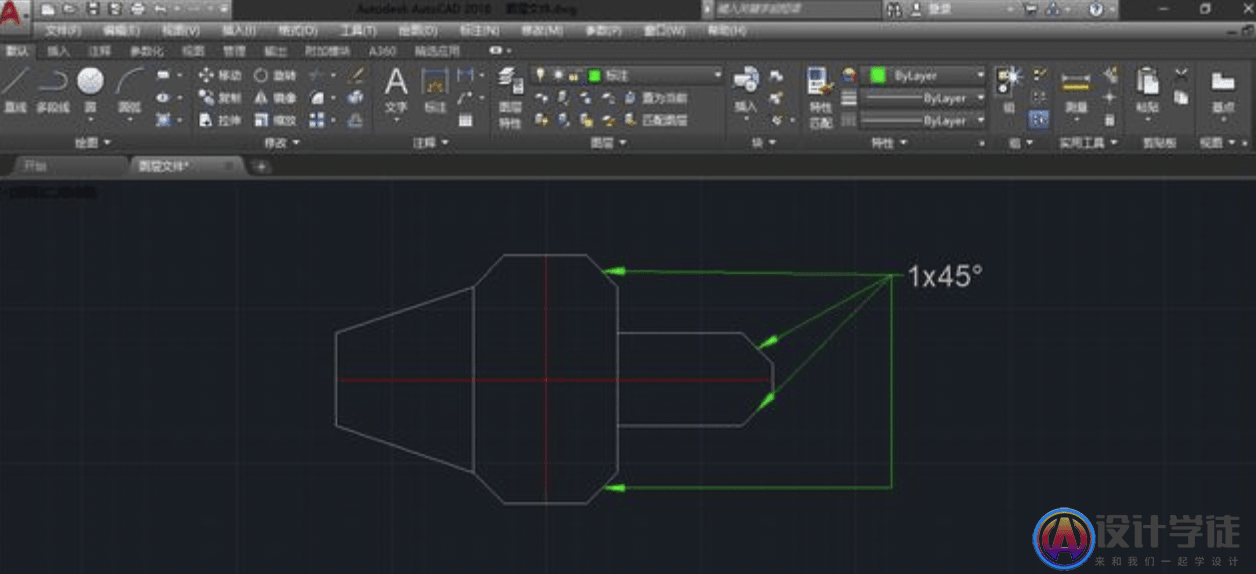The image size is (1256, 574).
Task: Click the Undo arrow in quick access toolbar
Action: click(160, 9)
